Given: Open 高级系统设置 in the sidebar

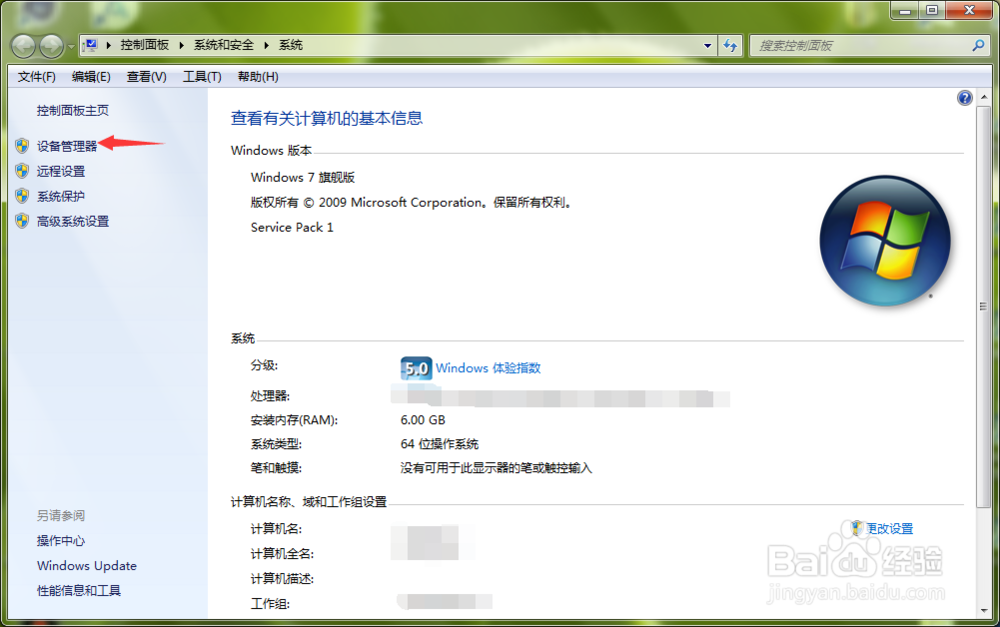Looking at the screenshot, I should (73, 221).
